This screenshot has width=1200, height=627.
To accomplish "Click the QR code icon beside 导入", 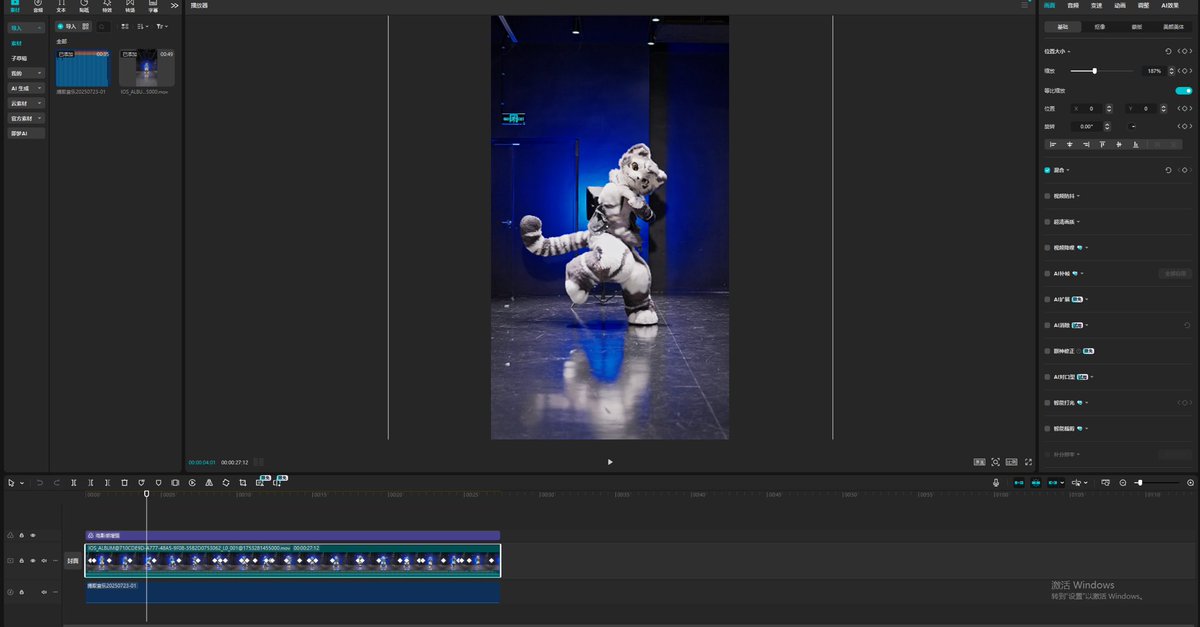I will (85, 26).
